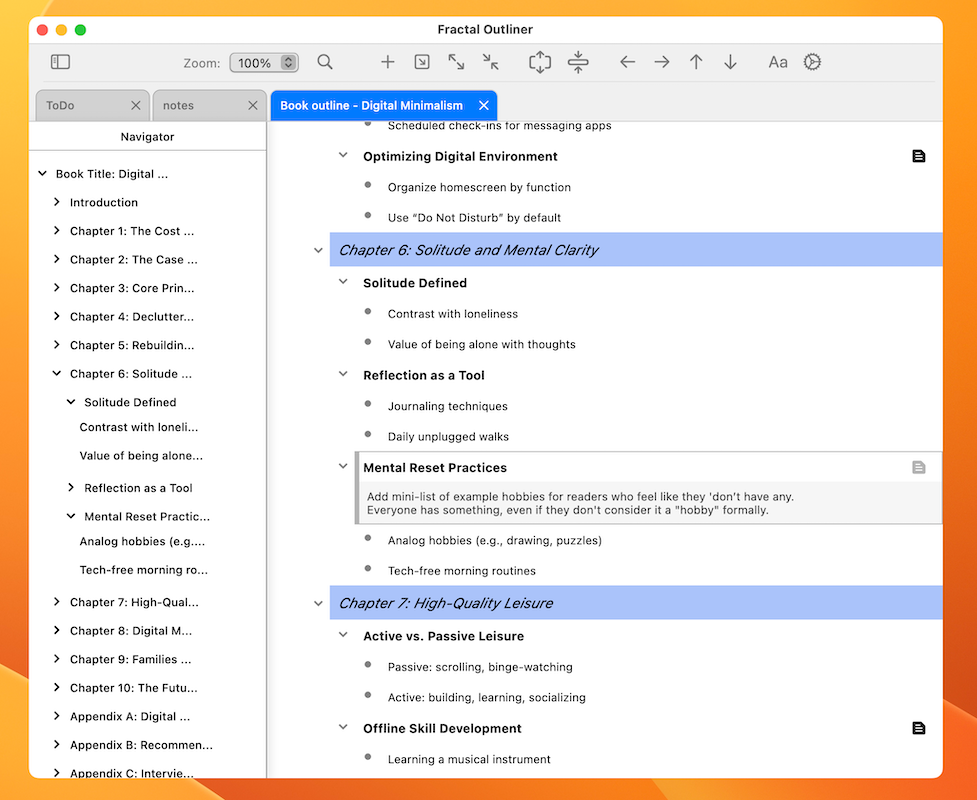Collapse Chapter 6 heading in outline
Viewport: 977px width, 800px height.
pos(319,250)
